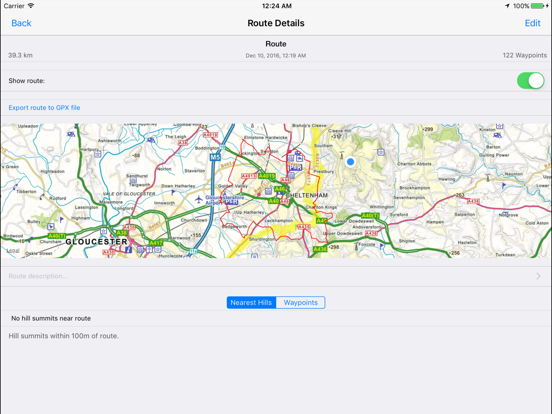Viewport: 552px width, 414px height.
Task: Tap the A40(T) label near Churcham
Action: (57, 236)
